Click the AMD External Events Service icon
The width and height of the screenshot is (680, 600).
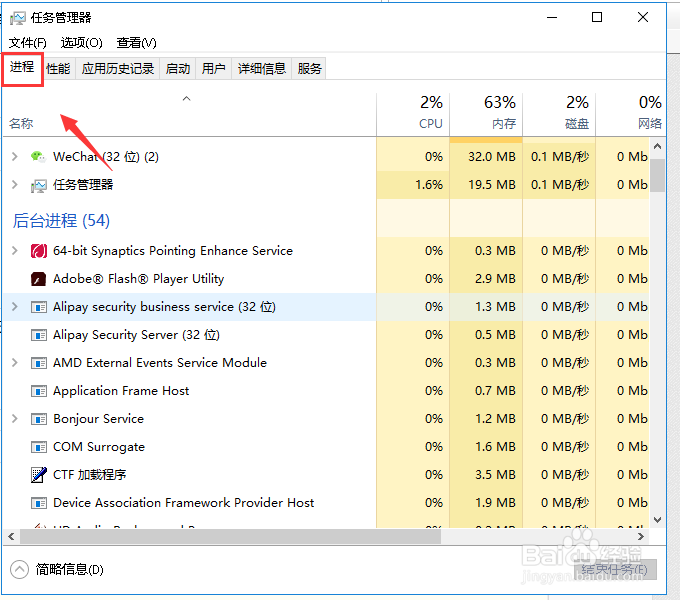(39, 363)
